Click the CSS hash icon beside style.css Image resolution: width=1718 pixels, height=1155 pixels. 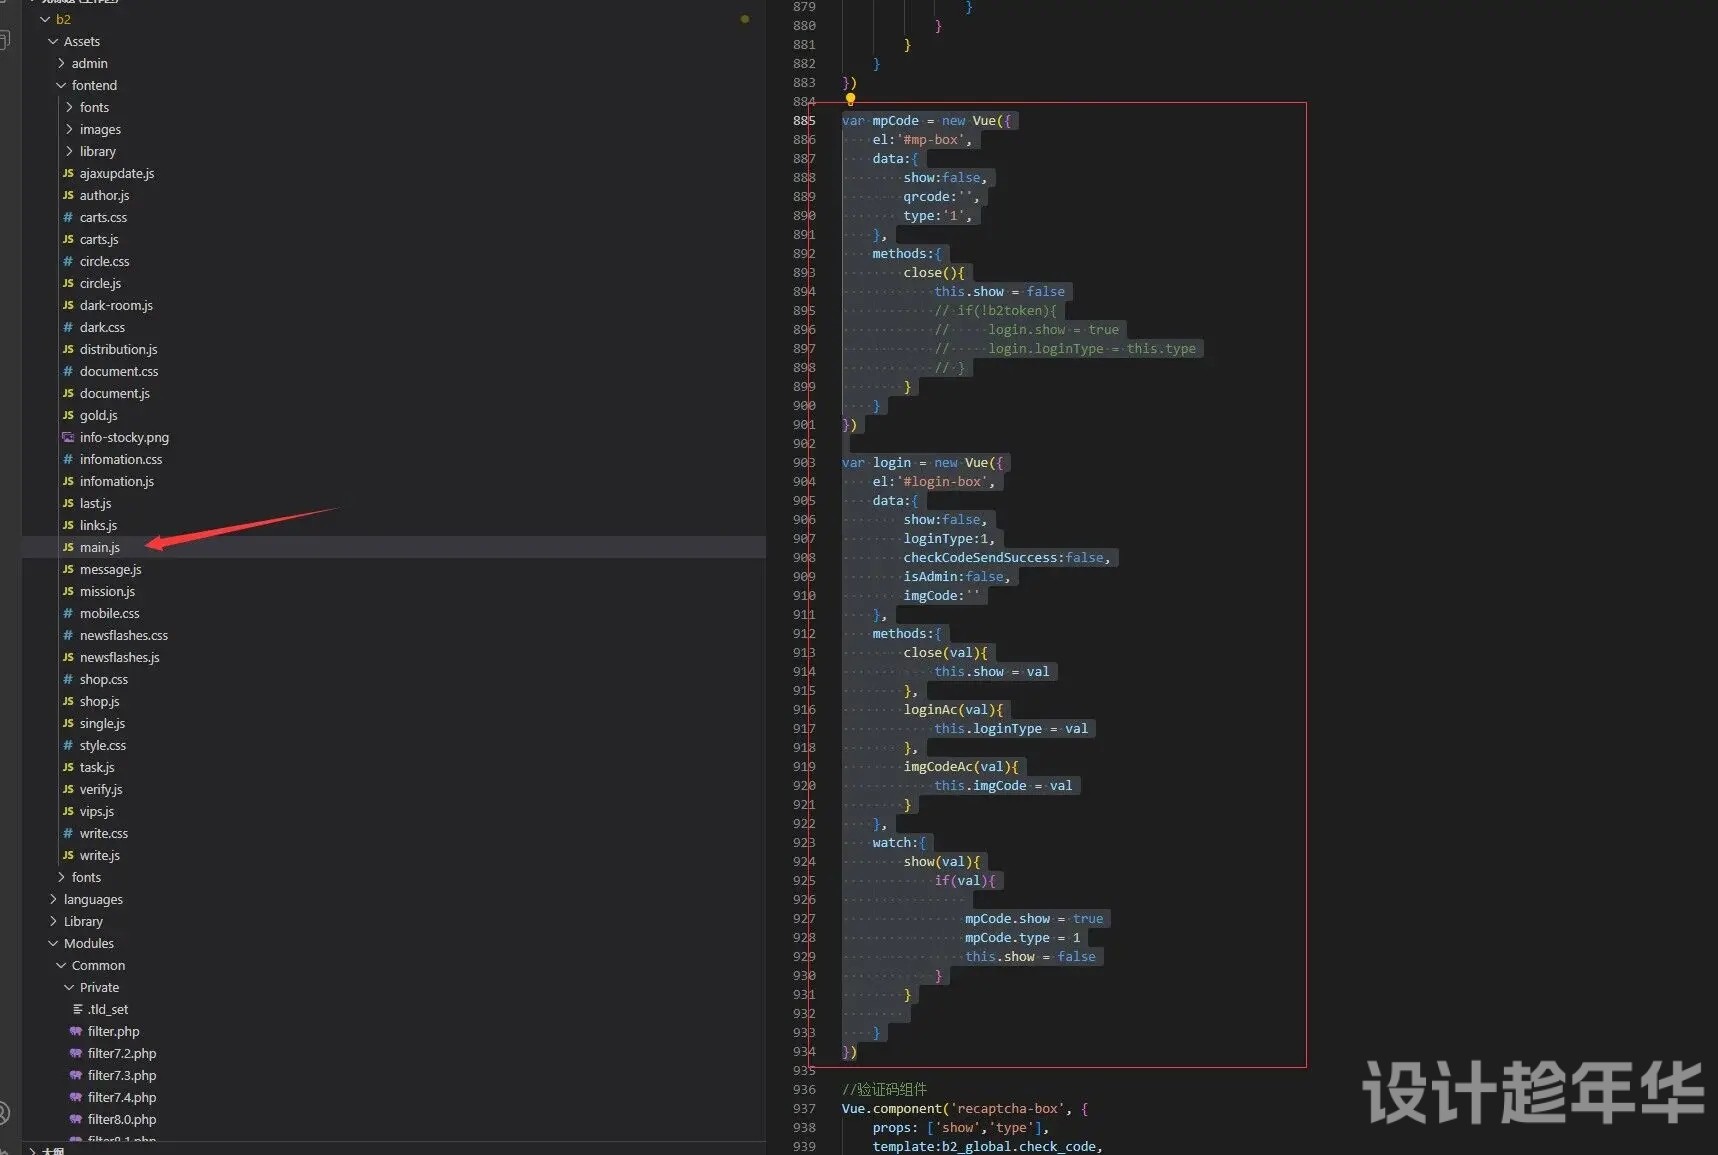tap(68, 745)
